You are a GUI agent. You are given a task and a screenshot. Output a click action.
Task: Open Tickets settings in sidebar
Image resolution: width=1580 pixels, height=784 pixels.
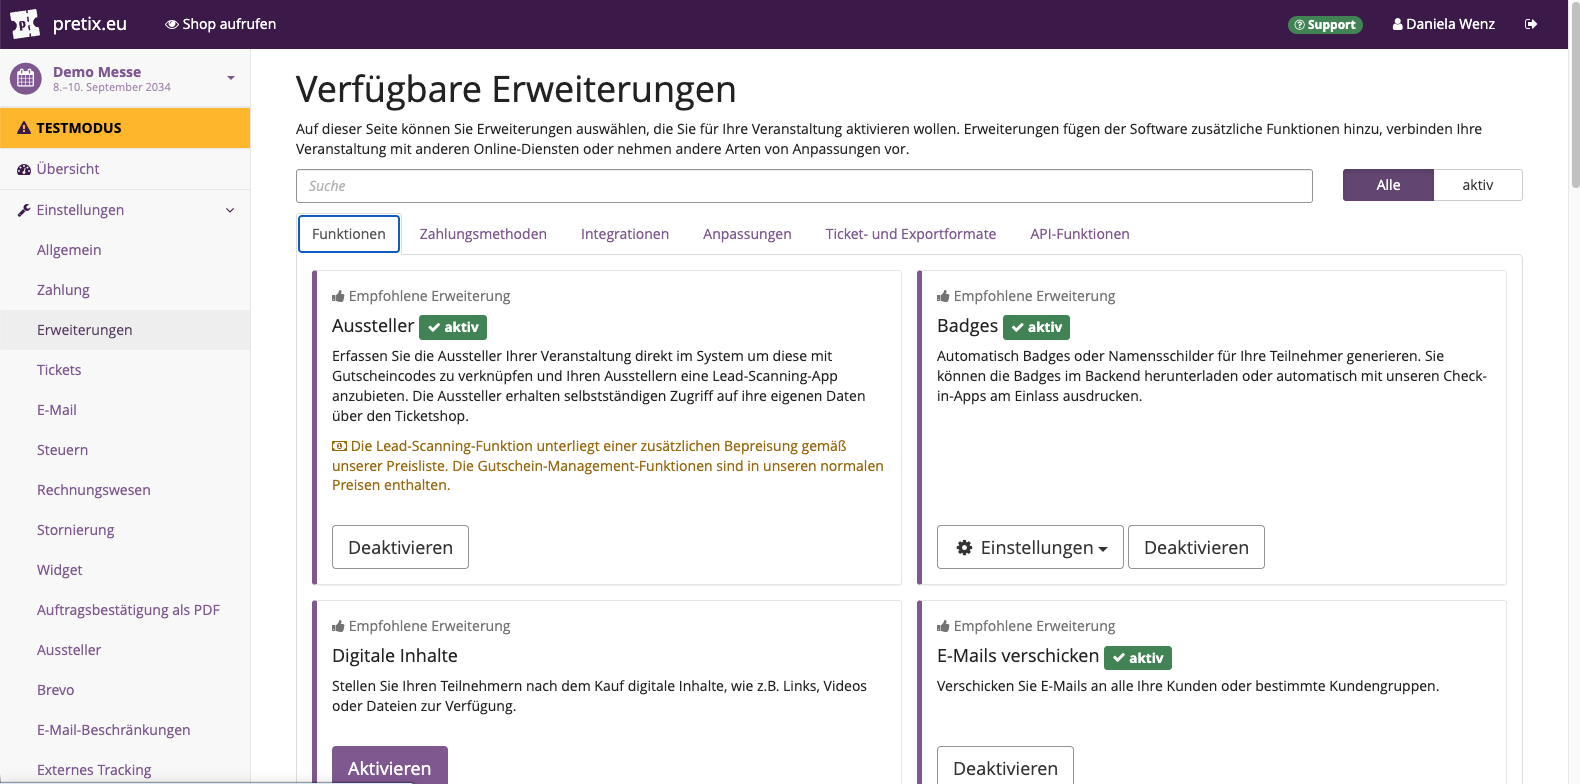[x=125, y=370]
